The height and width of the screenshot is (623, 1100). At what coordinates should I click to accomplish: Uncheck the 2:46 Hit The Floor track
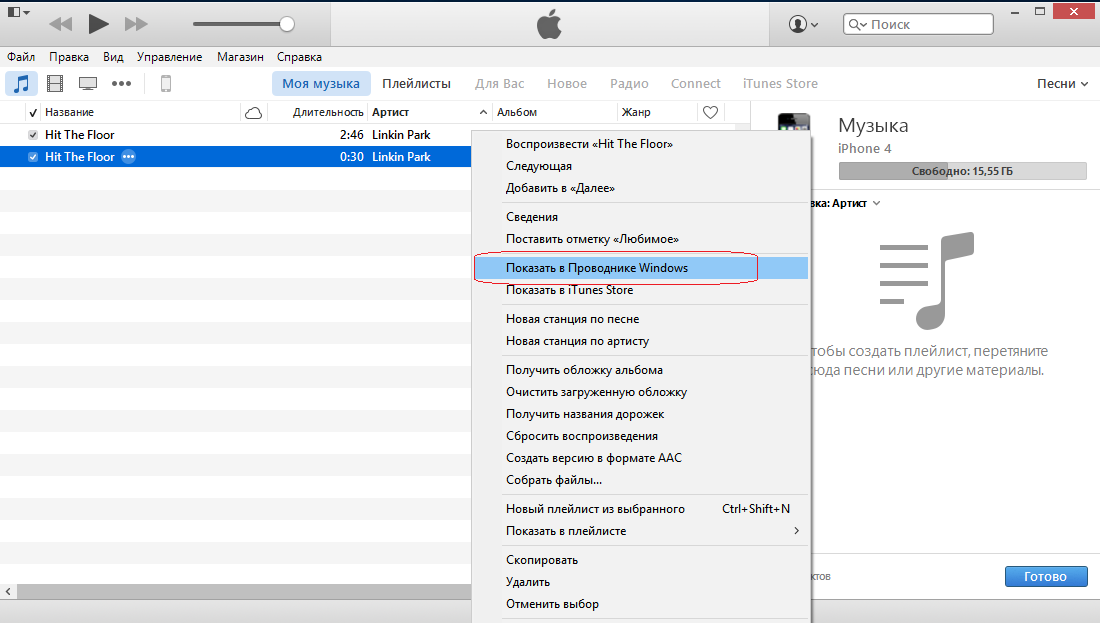tap(32, 135)
